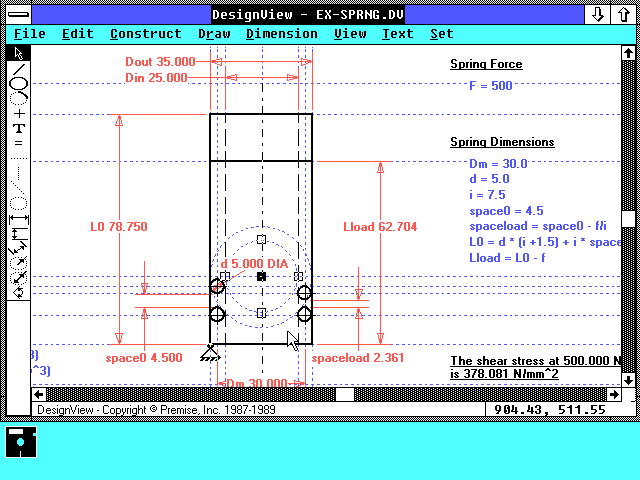Screen dimensions: 640x480
Task: Select the angled dotted construction line tool
Action: click(18, 187)
